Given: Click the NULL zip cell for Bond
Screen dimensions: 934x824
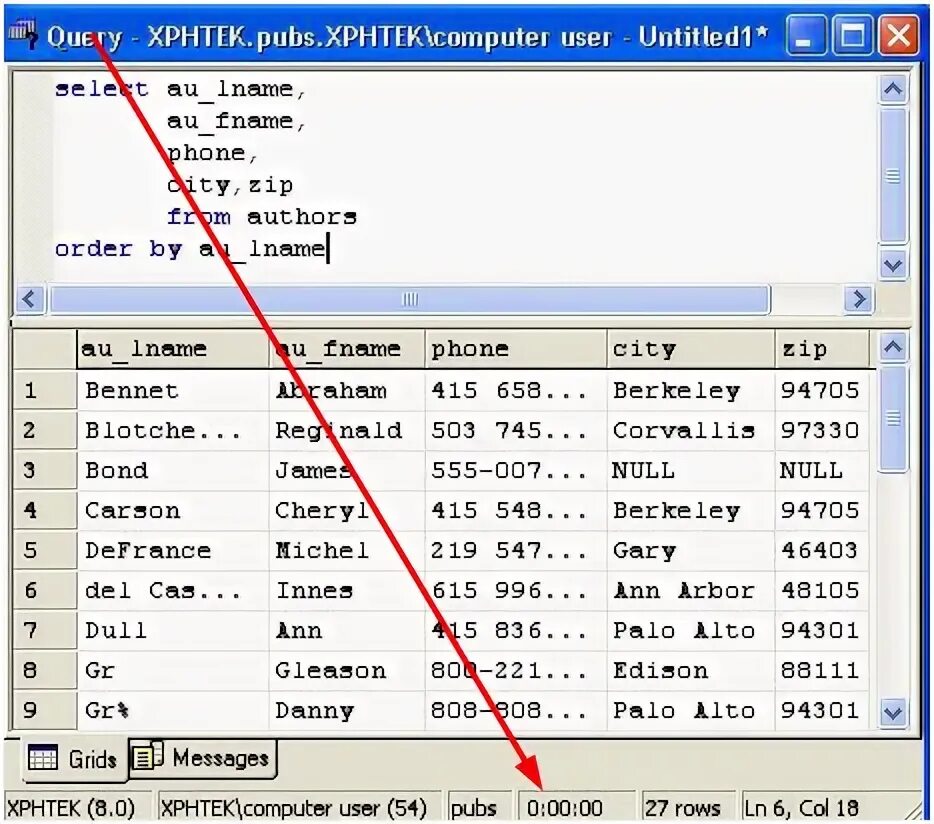Looking at the screenshot, I should point(821,471).
